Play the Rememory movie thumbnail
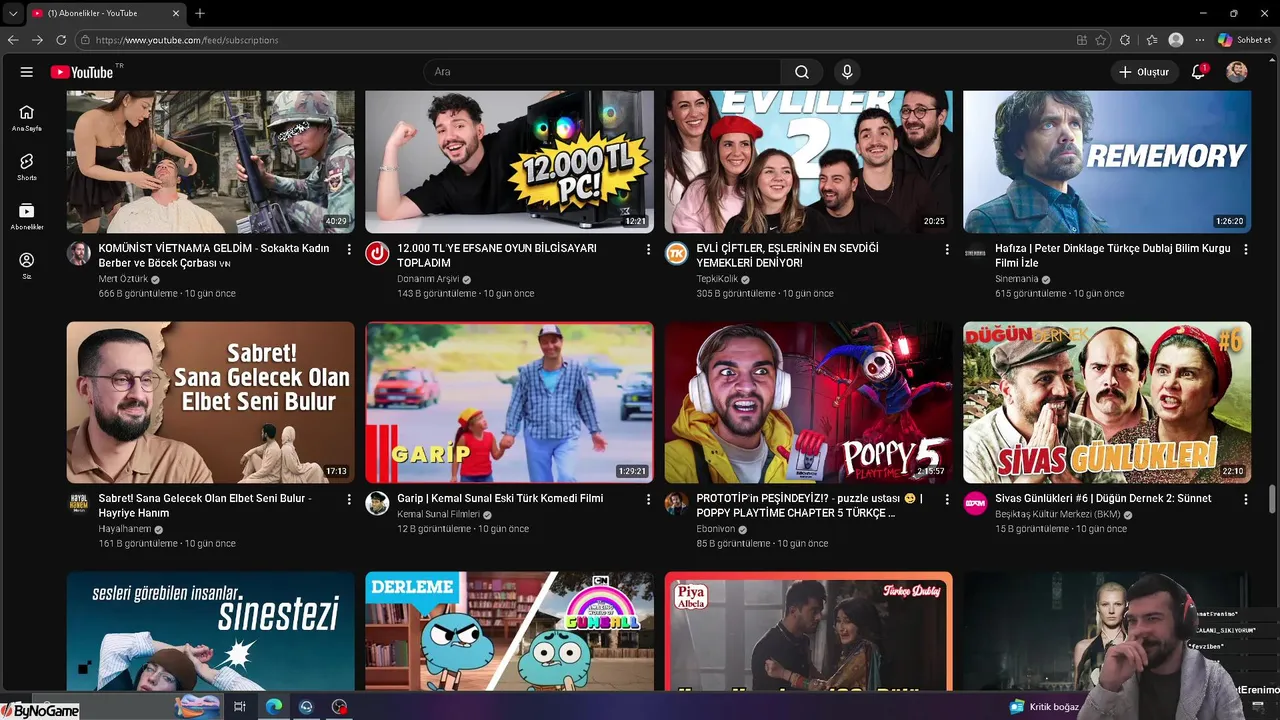Screen dimensions: 1280x720 pos(1107,161)
